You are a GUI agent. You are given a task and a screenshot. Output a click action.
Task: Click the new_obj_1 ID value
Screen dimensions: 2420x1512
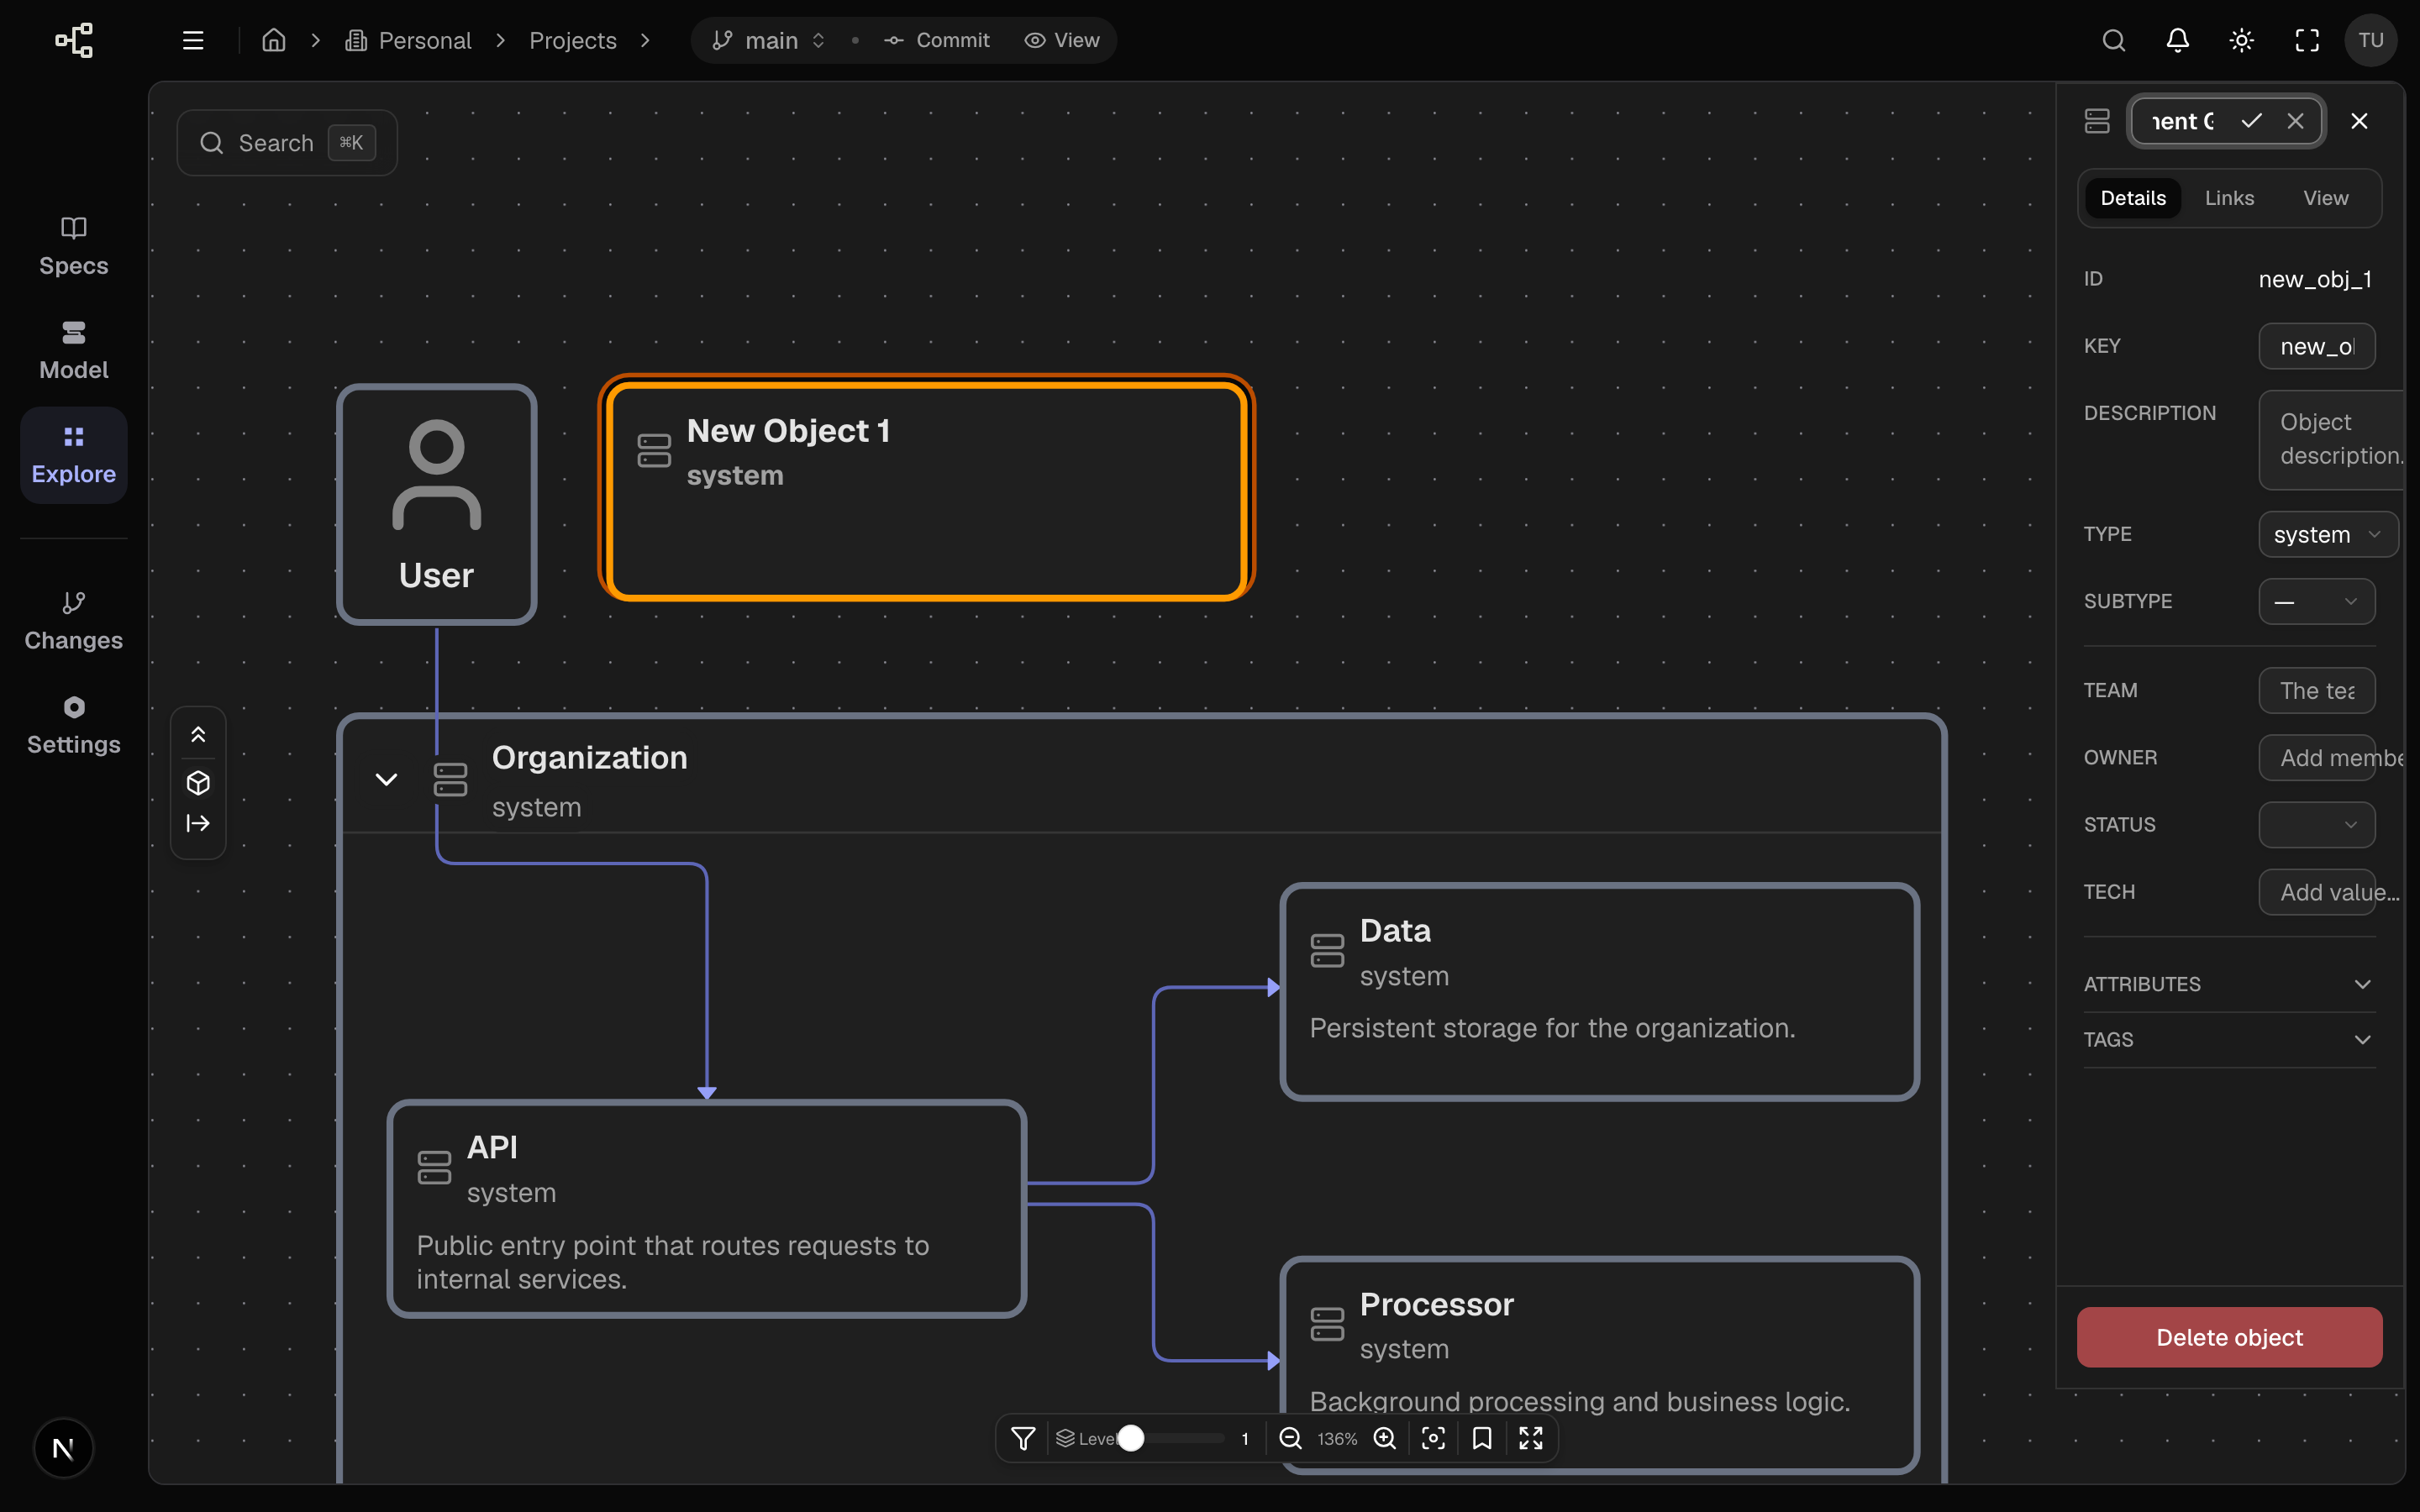(x=2314, y=279)
